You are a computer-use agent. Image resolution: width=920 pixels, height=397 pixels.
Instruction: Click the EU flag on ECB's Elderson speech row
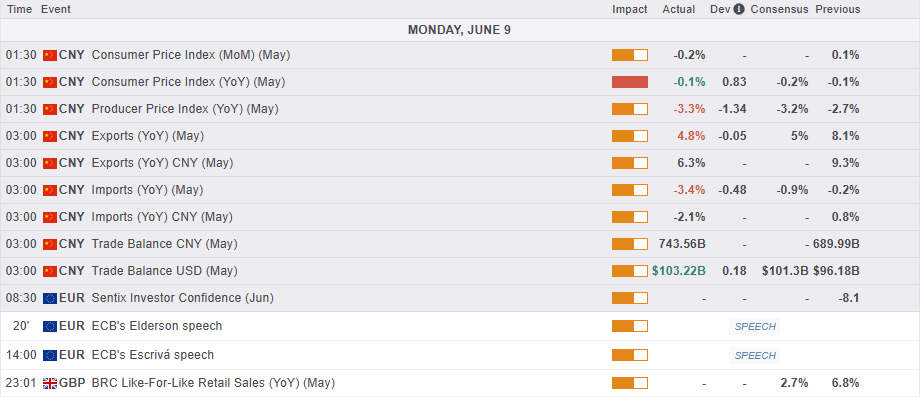(50, 326)
